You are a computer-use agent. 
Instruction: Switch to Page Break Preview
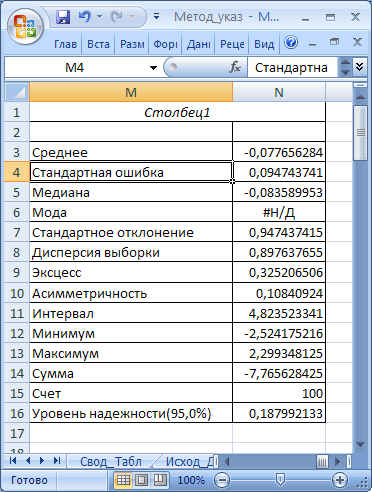(x=160, y=480)
